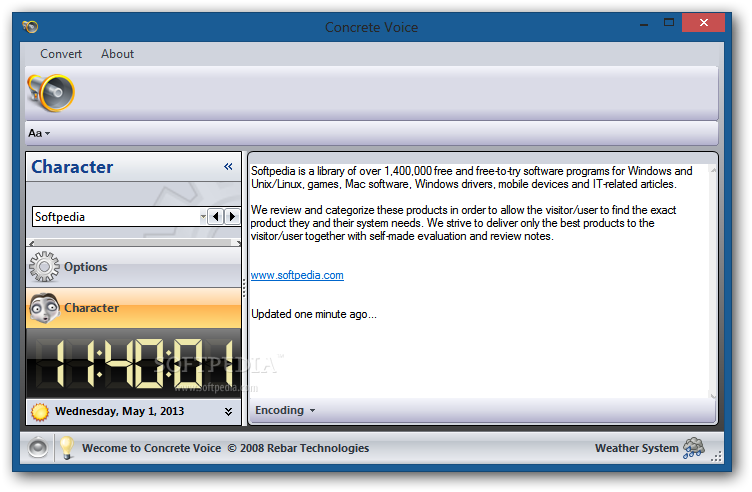Open the Softpedia character combo box
The height and width of the screenshot is (492, 752).
point(119,217)
